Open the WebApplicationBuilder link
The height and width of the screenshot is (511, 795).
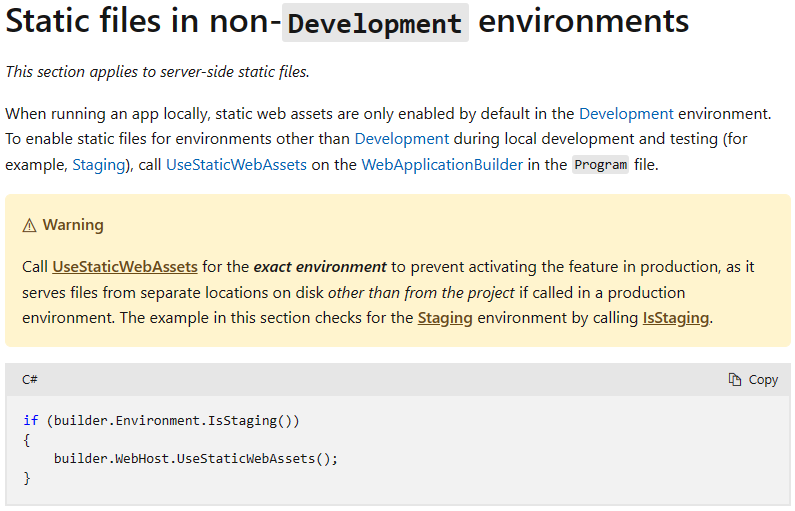442,165
